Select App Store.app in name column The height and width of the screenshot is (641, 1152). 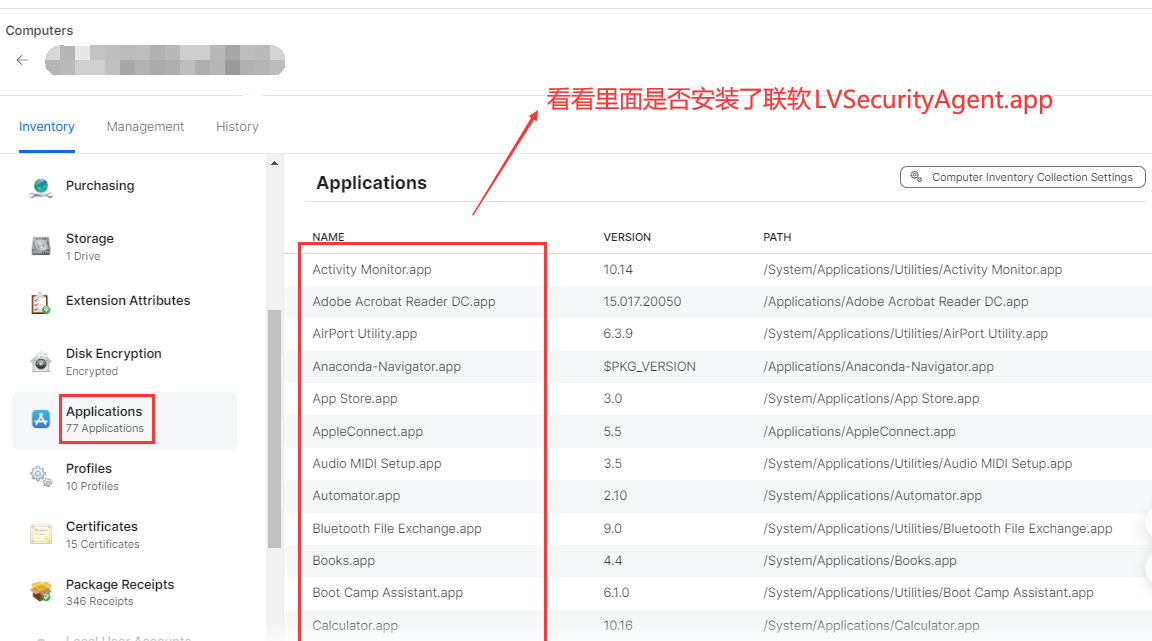click(x=355, y=398)
